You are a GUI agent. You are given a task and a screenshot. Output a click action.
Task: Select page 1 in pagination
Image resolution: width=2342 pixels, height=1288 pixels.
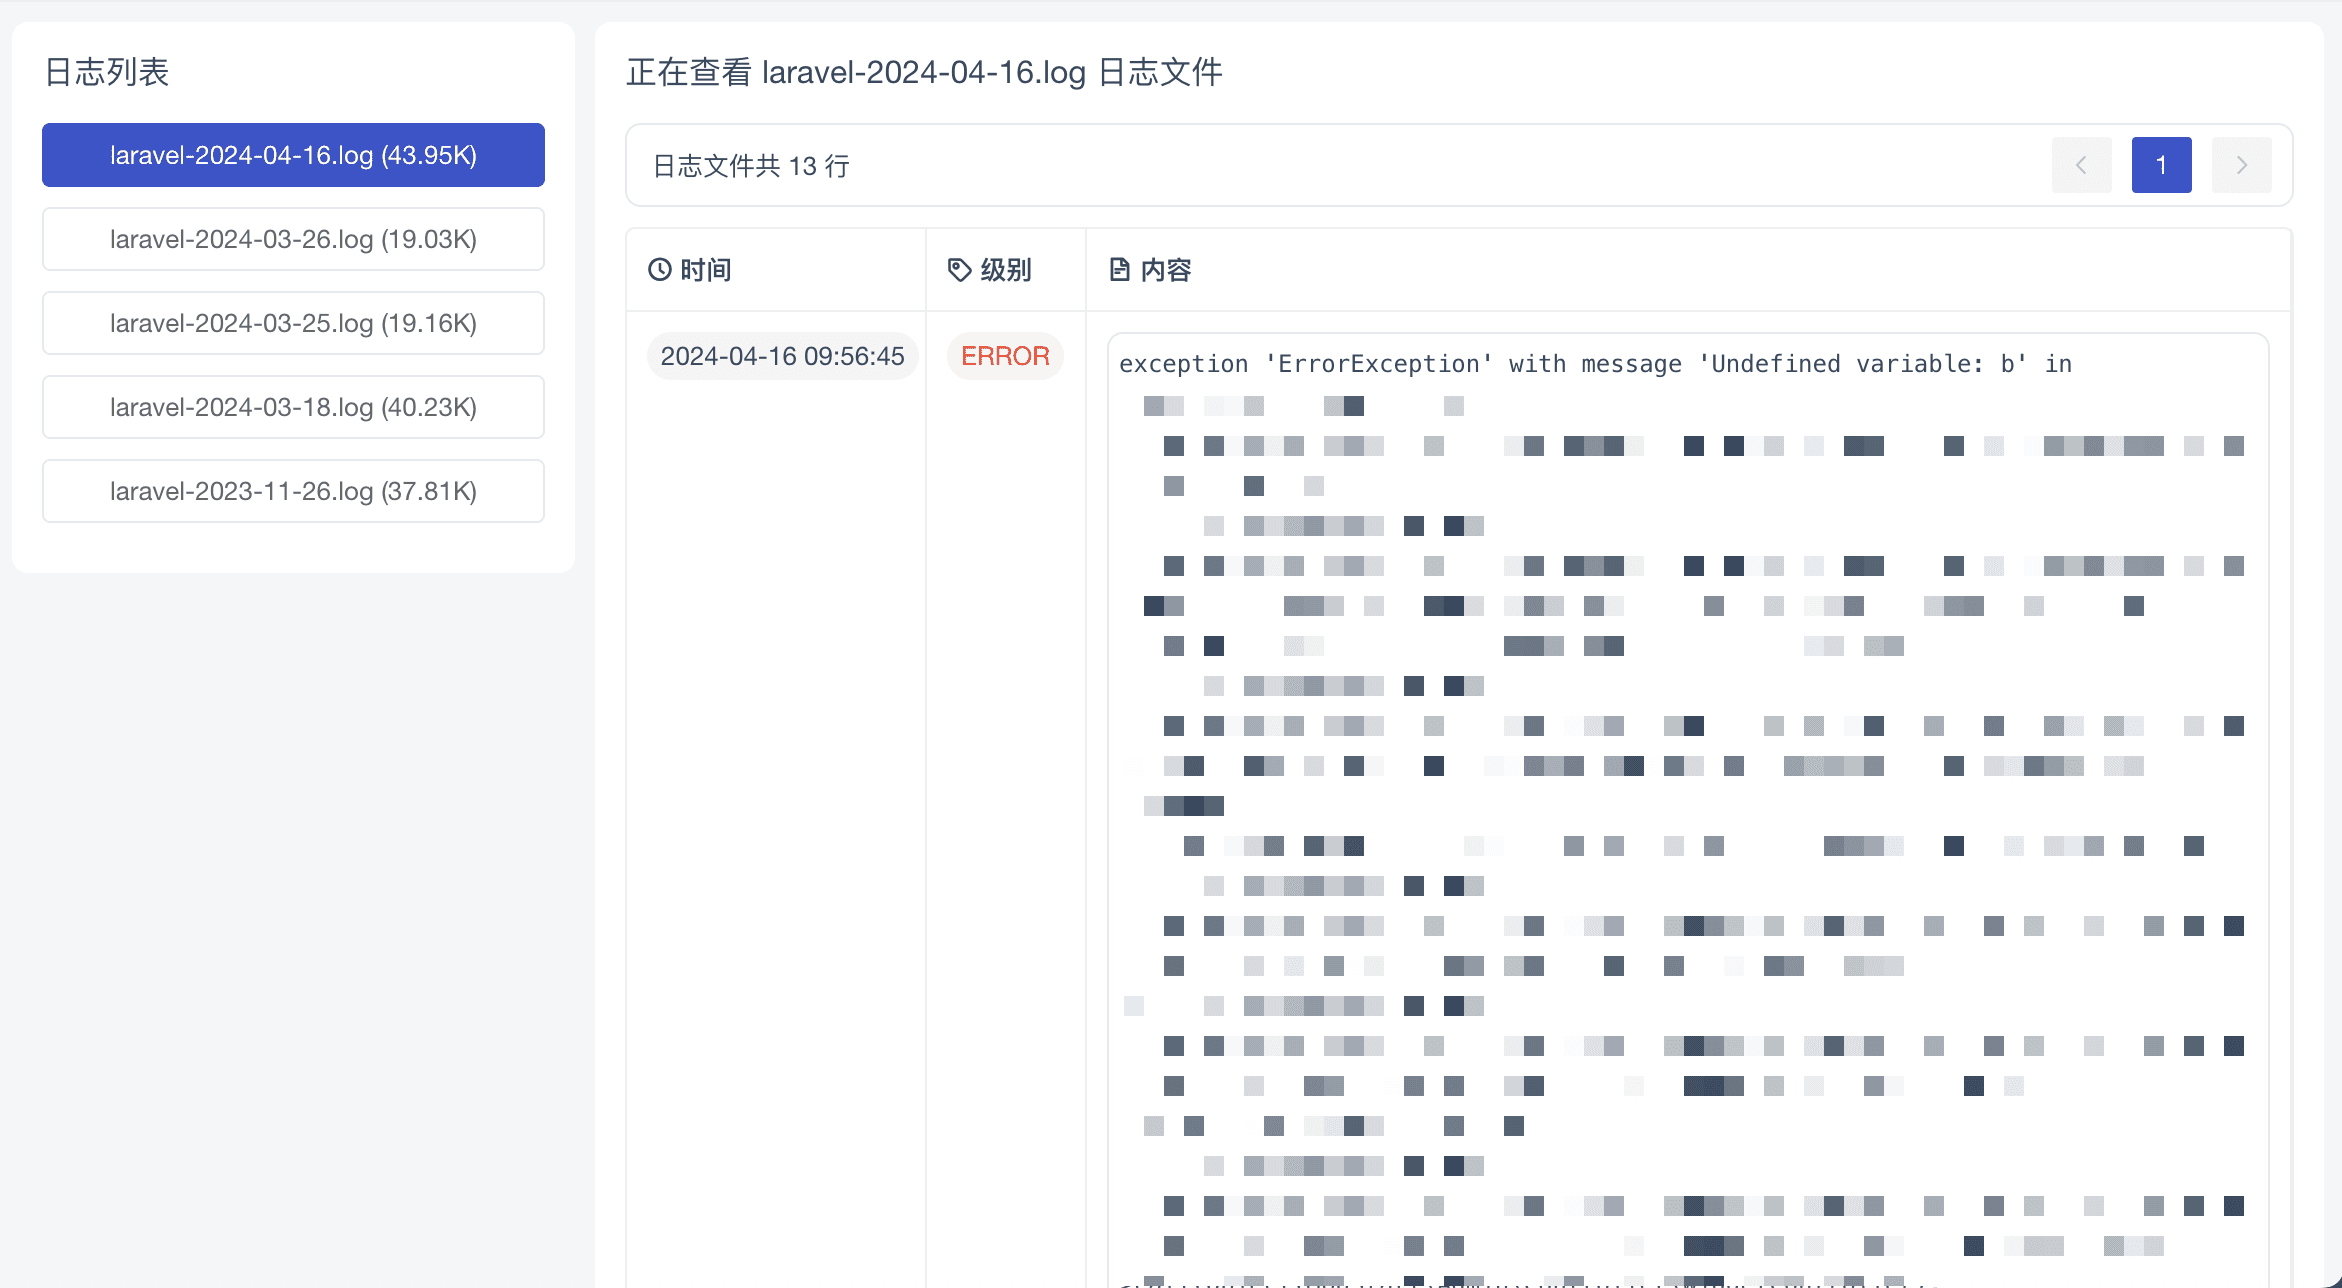click(2162, 165)
